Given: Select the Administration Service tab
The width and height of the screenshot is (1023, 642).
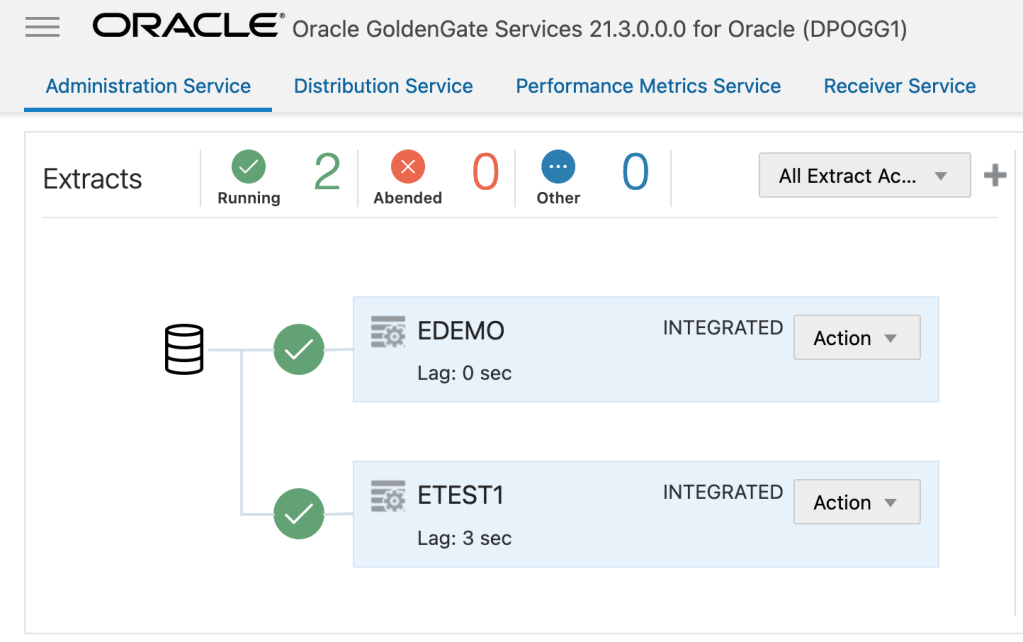Looking at the screenshot, I should (148, 86).
